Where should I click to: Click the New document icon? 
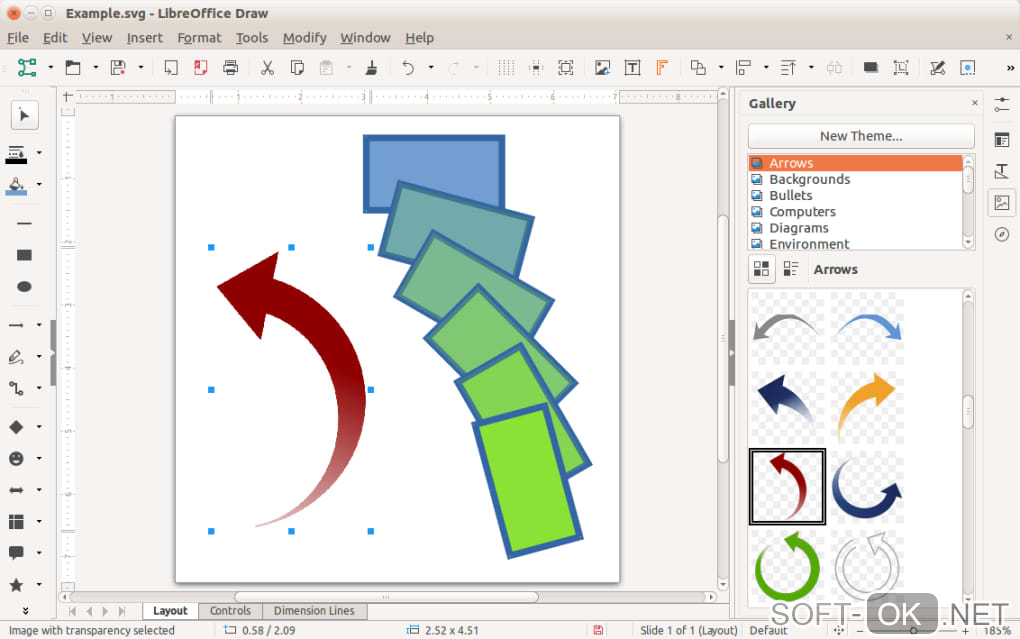pos(27,67)
